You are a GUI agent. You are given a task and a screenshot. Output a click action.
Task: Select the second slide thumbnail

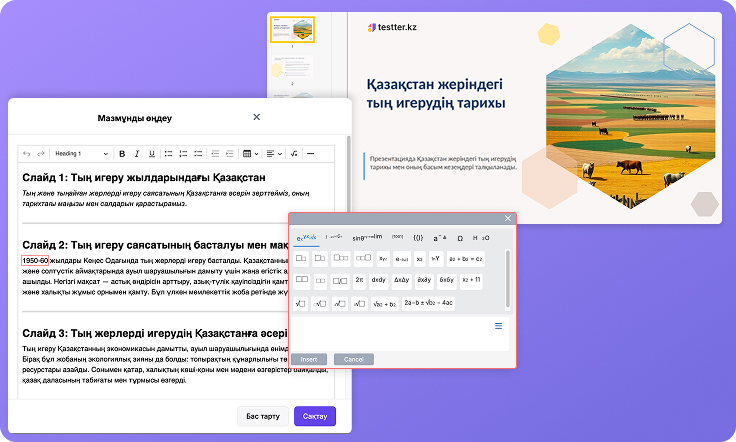pos(292,67)
